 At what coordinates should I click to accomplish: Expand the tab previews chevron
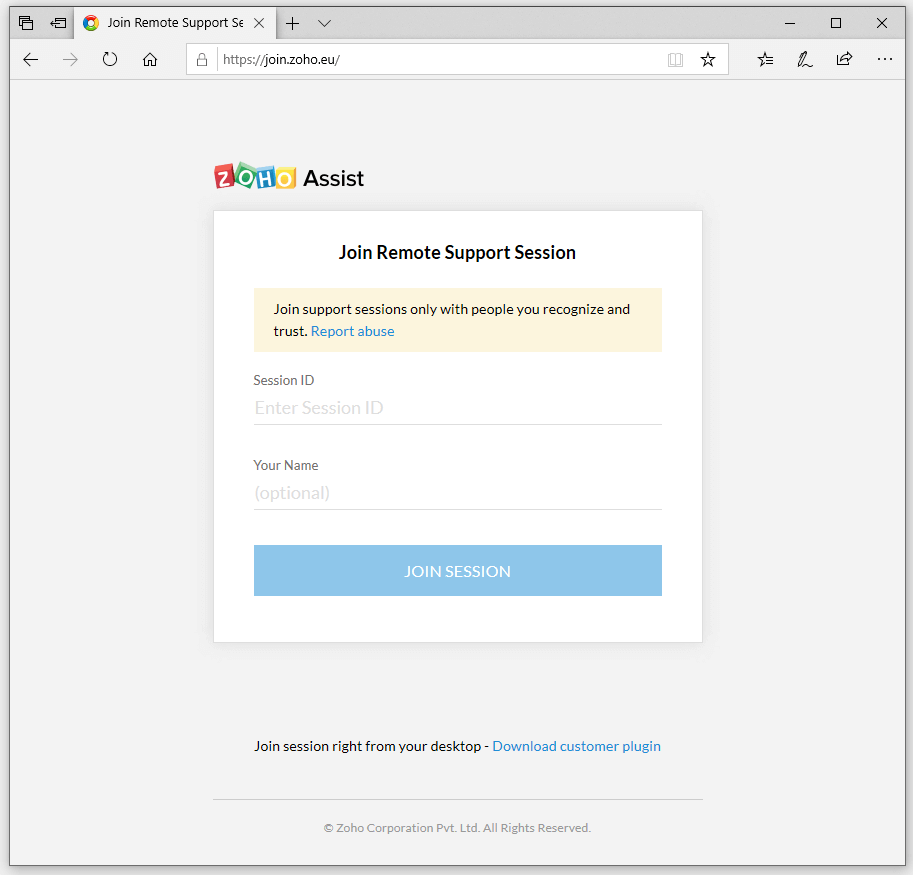[x=324, y=23]
